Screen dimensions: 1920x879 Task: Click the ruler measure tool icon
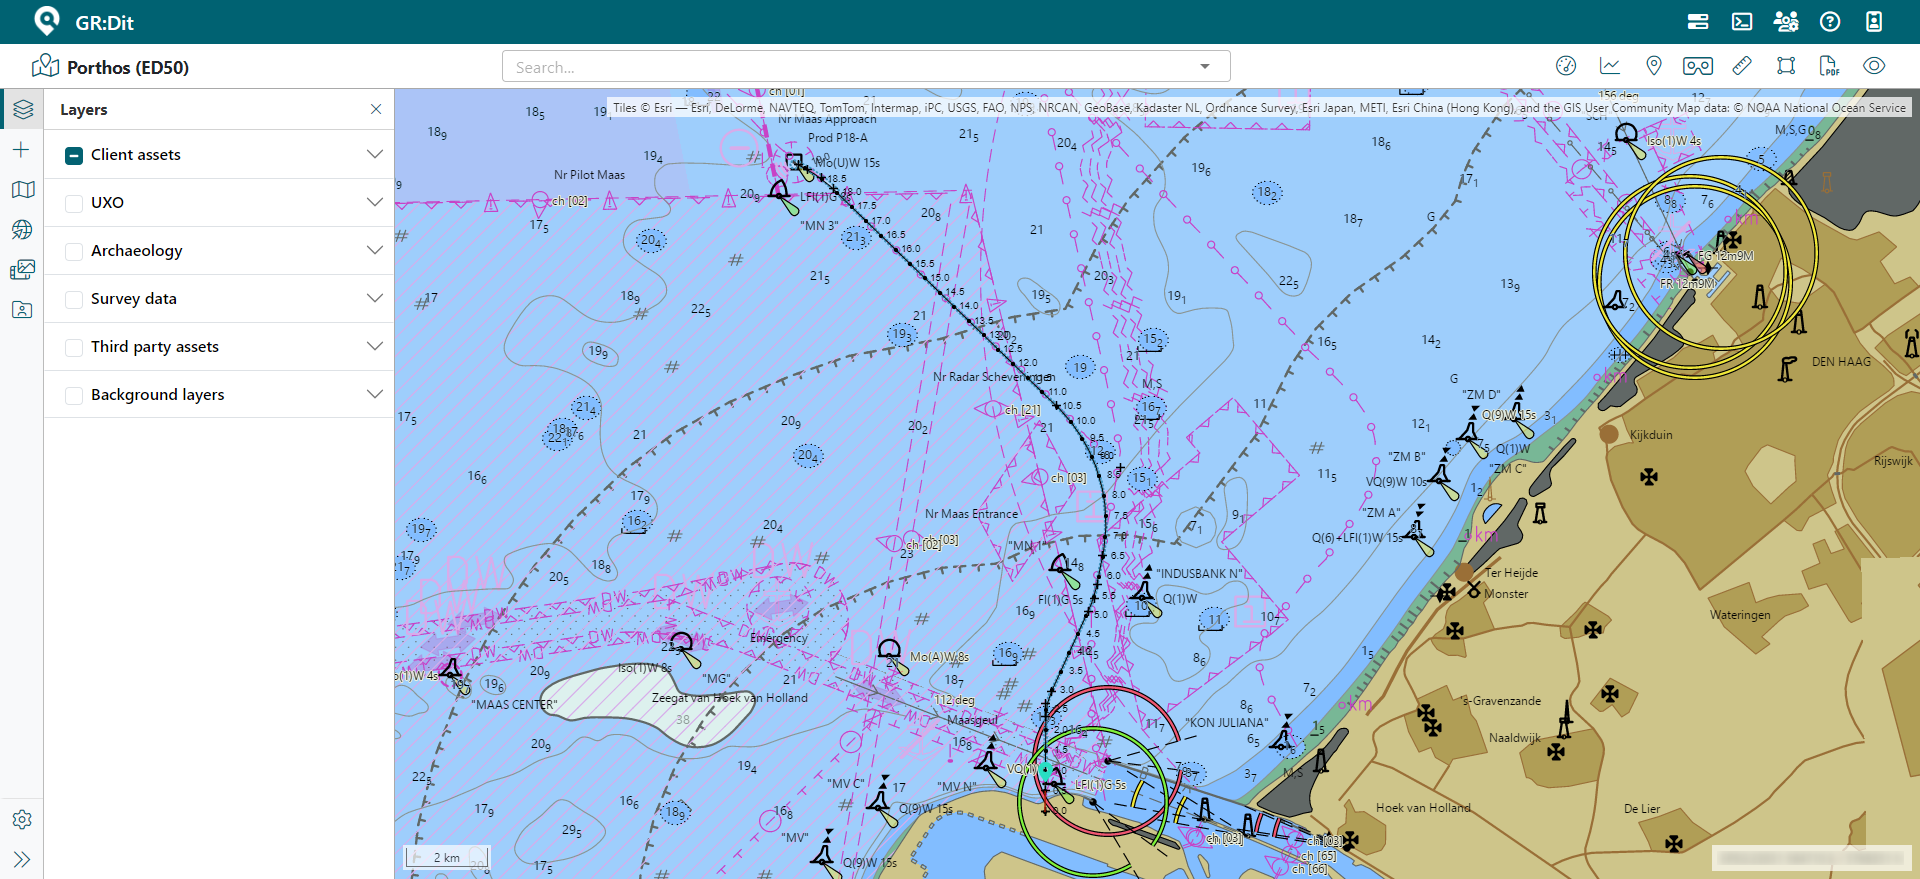(x=1742, y=66)
